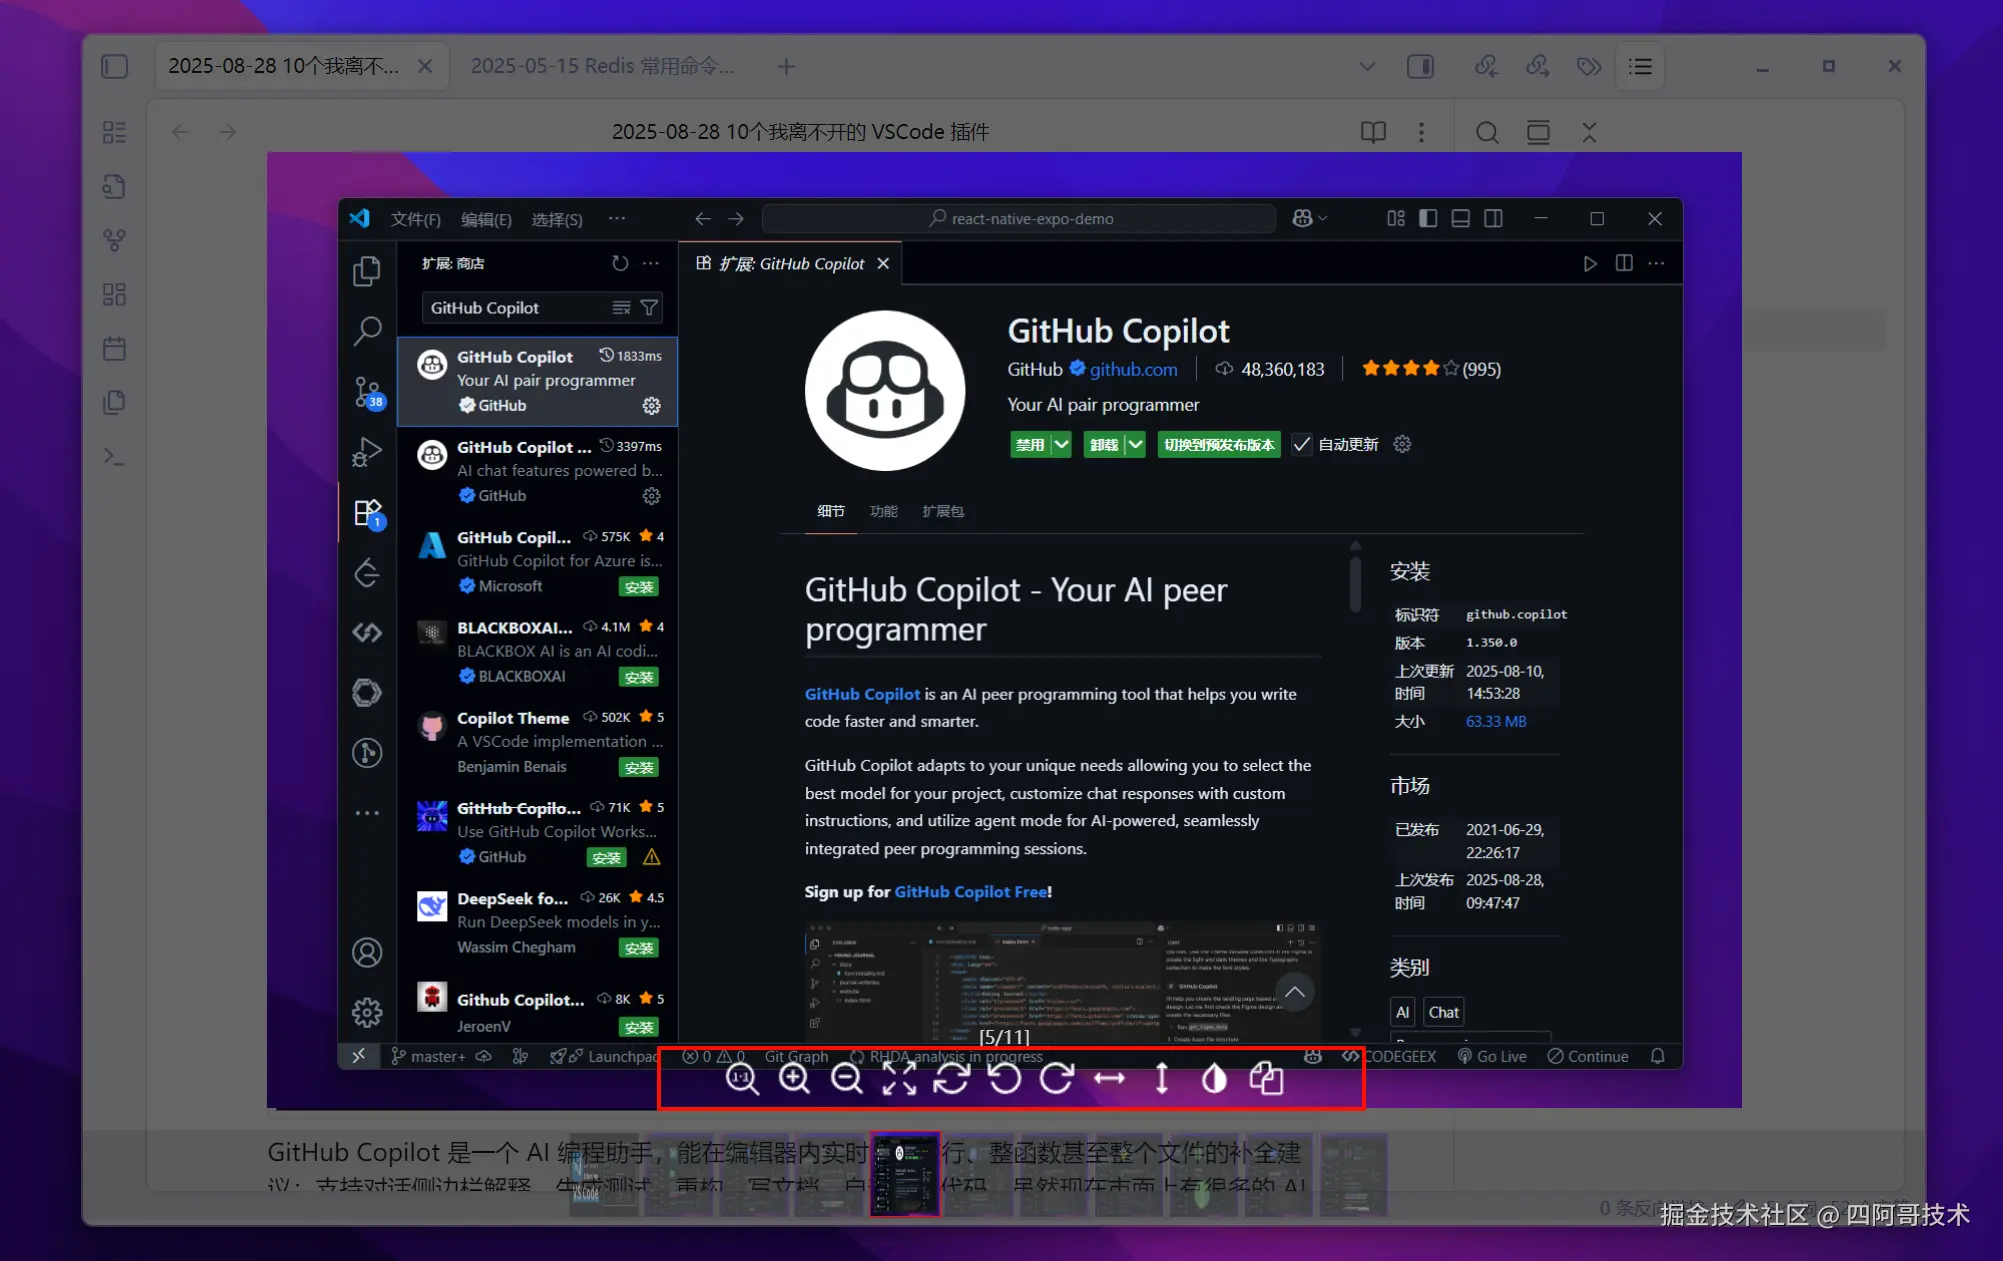
Task: Open a new tab with plus button
Action: click(x=787, y=66)
